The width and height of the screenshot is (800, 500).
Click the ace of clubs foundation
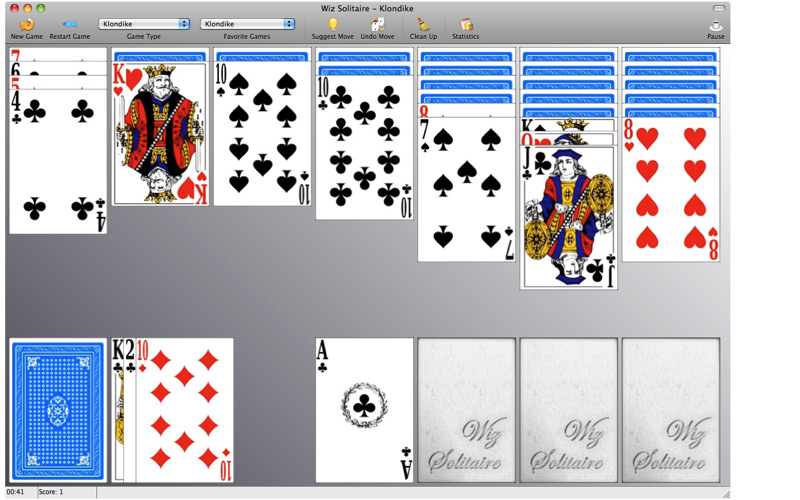(364, 410)
